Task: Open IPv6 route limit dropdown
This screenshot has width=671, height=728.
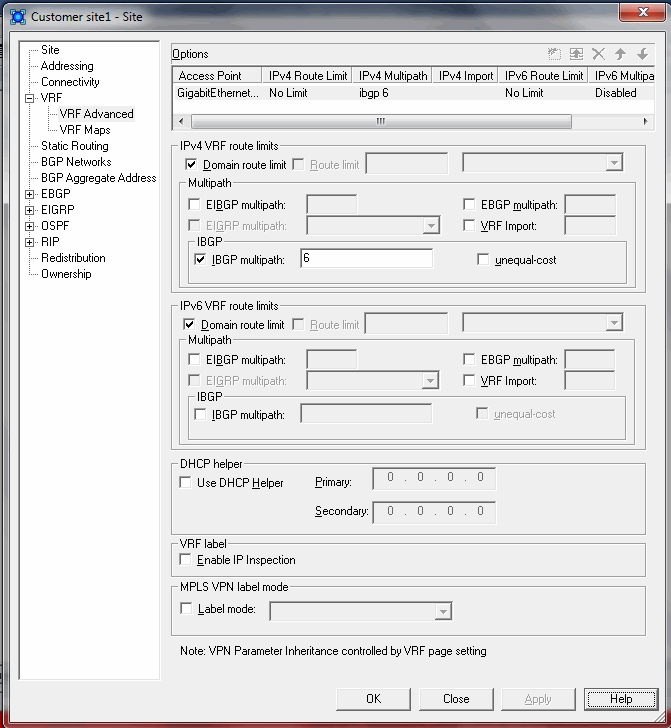Action: point(614,323)
